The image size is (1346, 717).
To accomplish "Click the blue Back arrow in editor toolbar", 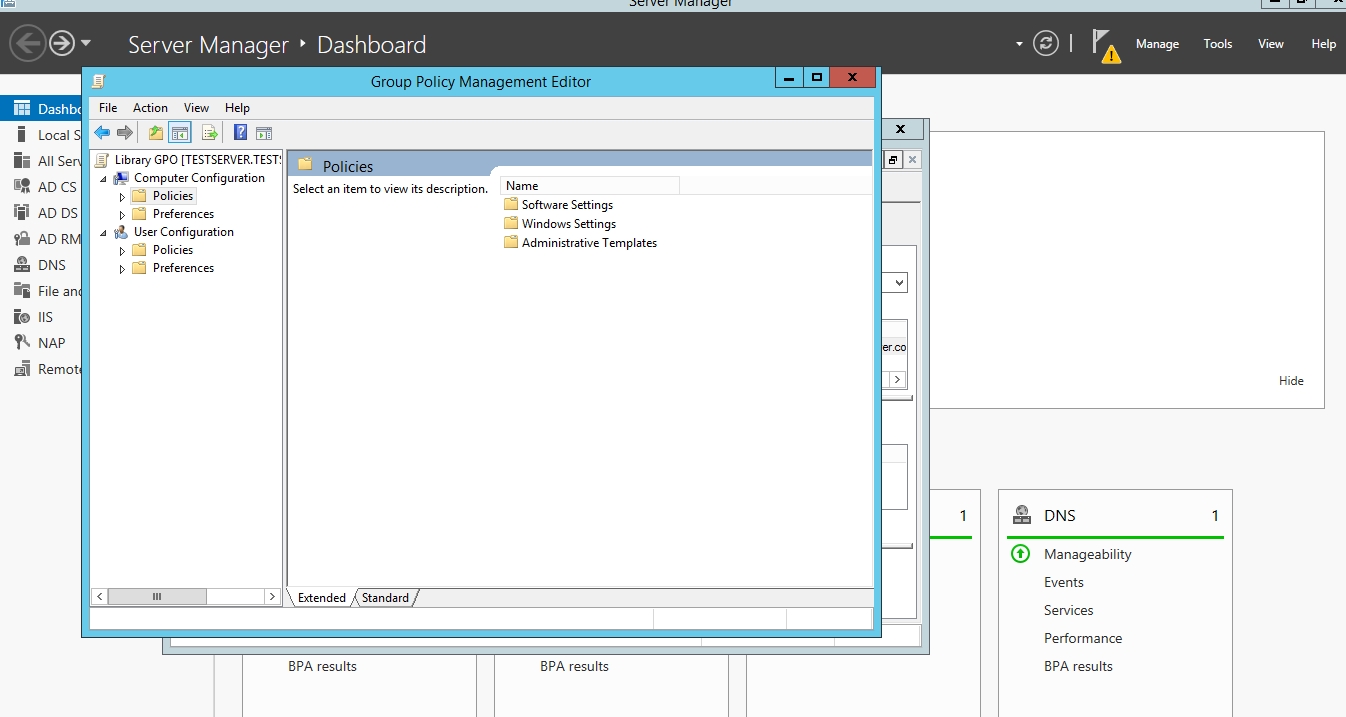I will coord(102,133).
